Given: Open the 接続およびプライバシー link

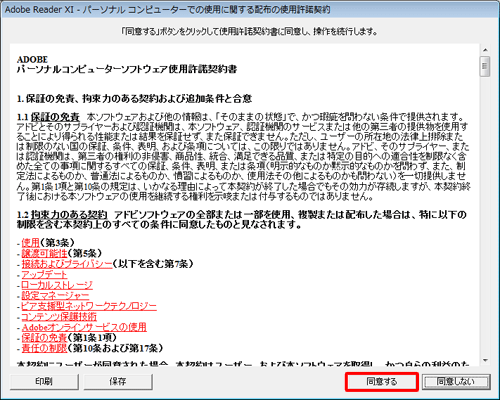Looking at the screenshot, I should 67,264.
